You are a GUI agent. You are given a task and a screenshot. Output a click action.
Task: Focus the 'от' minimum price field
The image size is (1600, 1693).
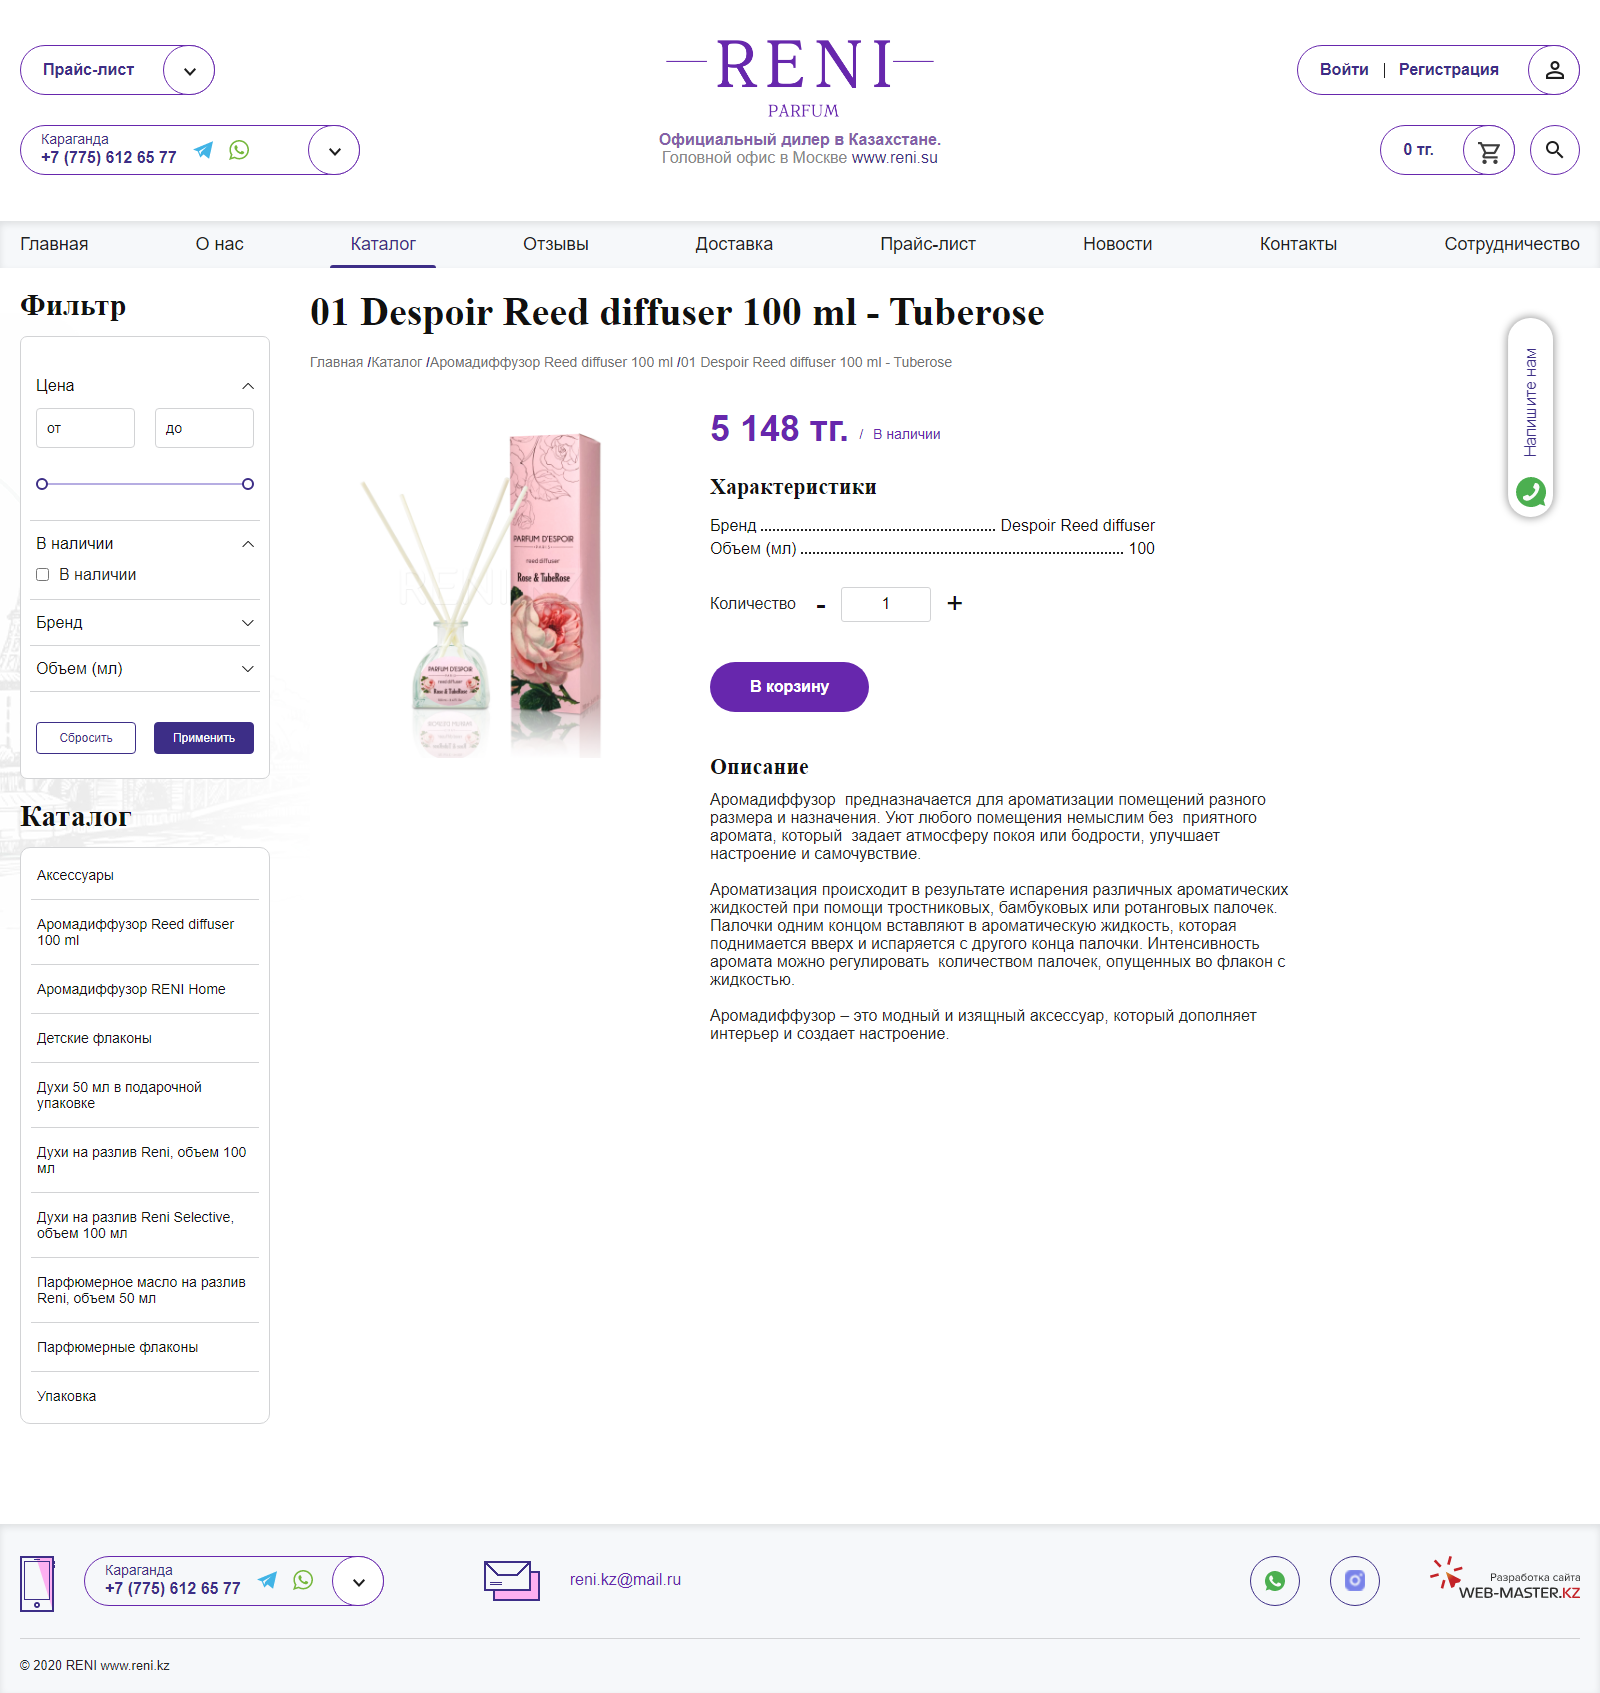[85, 428]
